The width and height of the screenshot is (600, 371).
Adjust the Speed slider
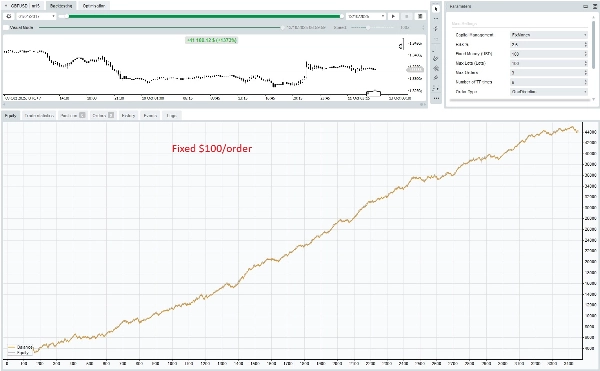(371, 28)
